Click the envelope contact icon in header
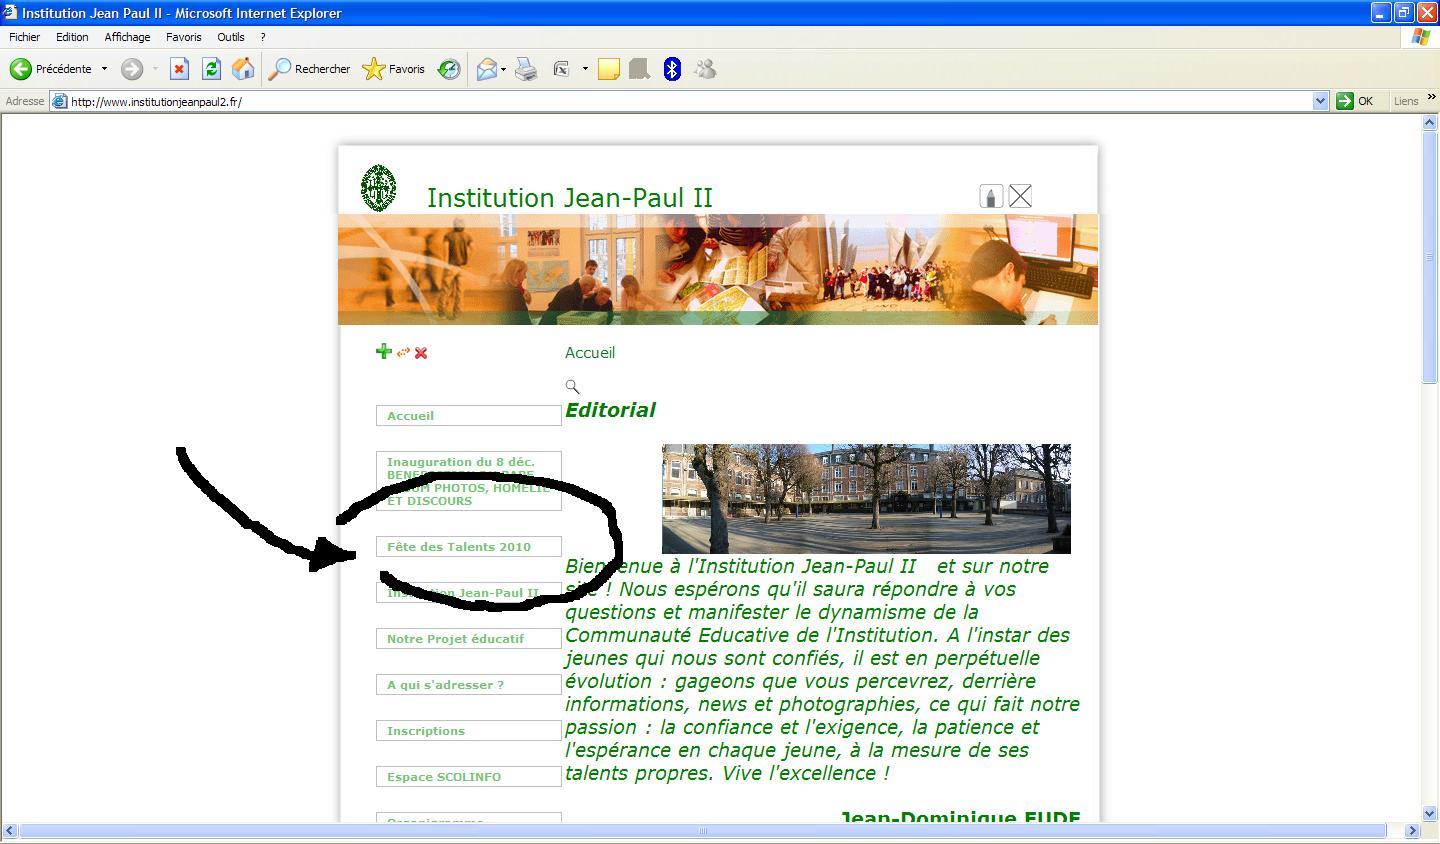Viewport: 1440px width, 844px height. point(1020,196)
